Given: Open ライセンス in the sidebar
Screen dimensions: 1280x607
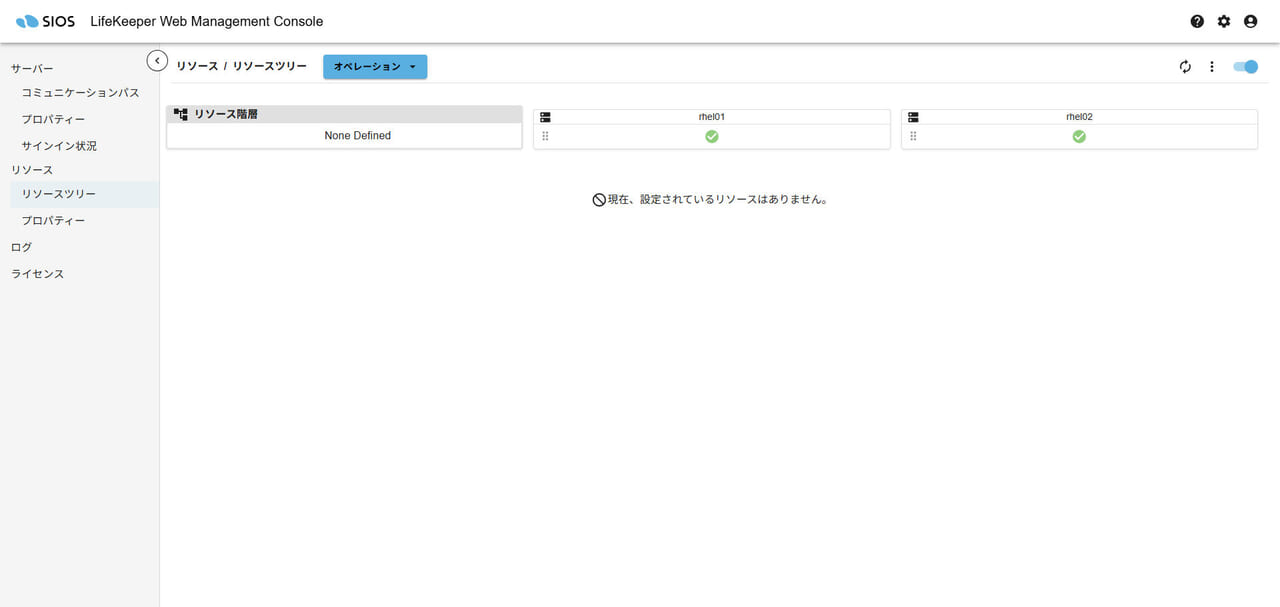Looking at the screenshot, I should pos(37,274).
